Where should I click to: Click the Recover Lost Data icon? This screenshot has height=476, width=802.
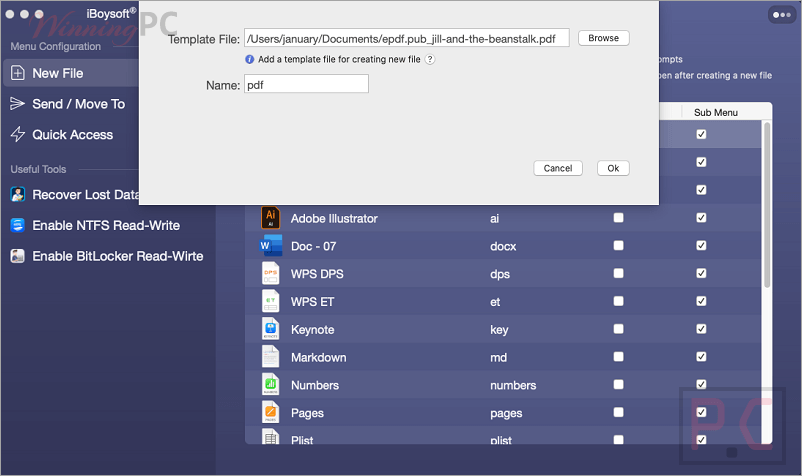pyautogui.click(x=17, y=195)
